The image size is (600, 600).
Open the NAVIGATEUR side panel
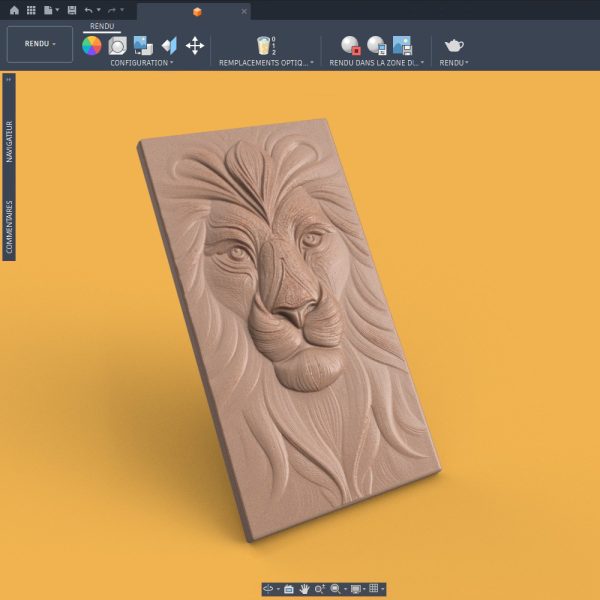(9, 142)
